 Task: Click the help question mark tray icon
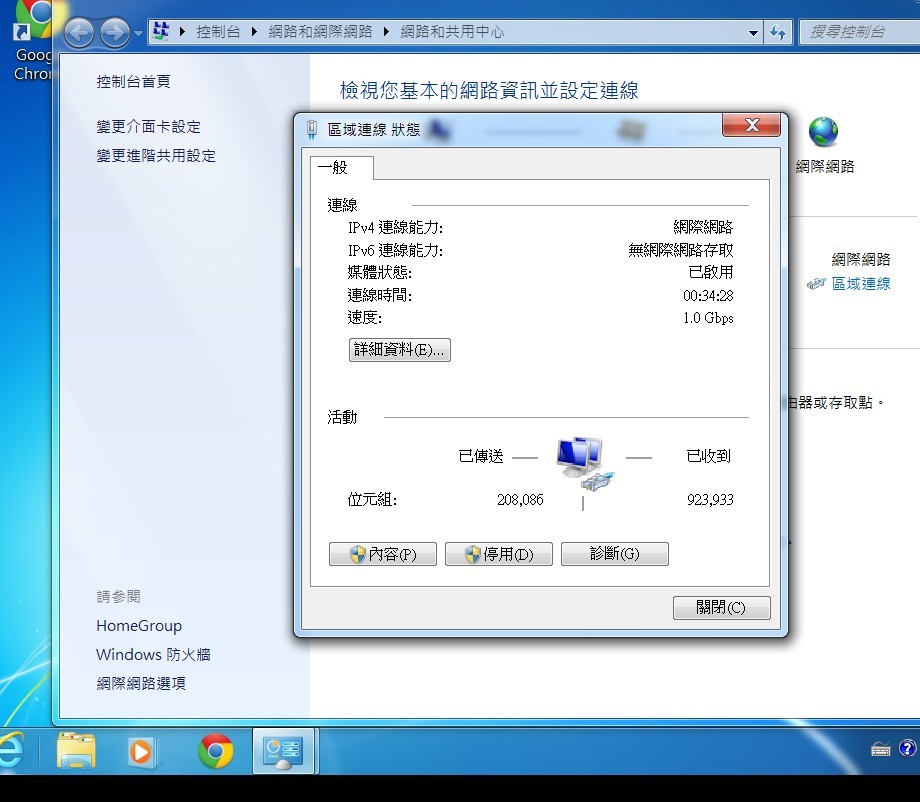click(908, 749)
